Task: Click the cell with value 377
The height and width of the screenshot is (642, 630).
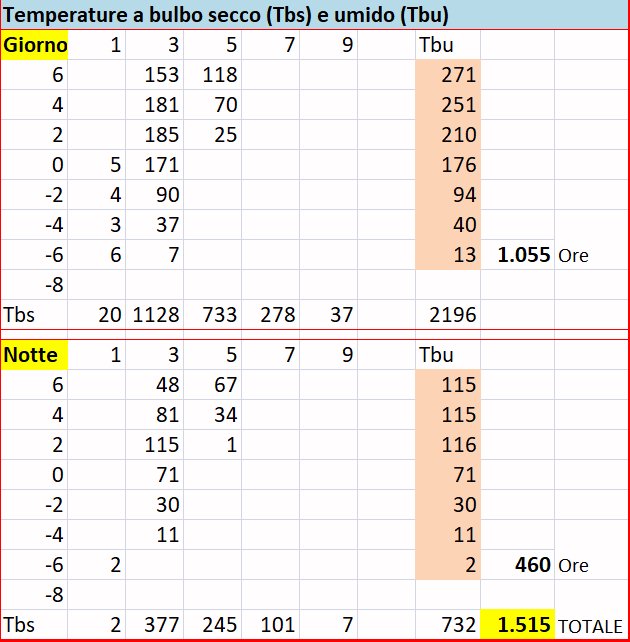Action: click(157, 625)
